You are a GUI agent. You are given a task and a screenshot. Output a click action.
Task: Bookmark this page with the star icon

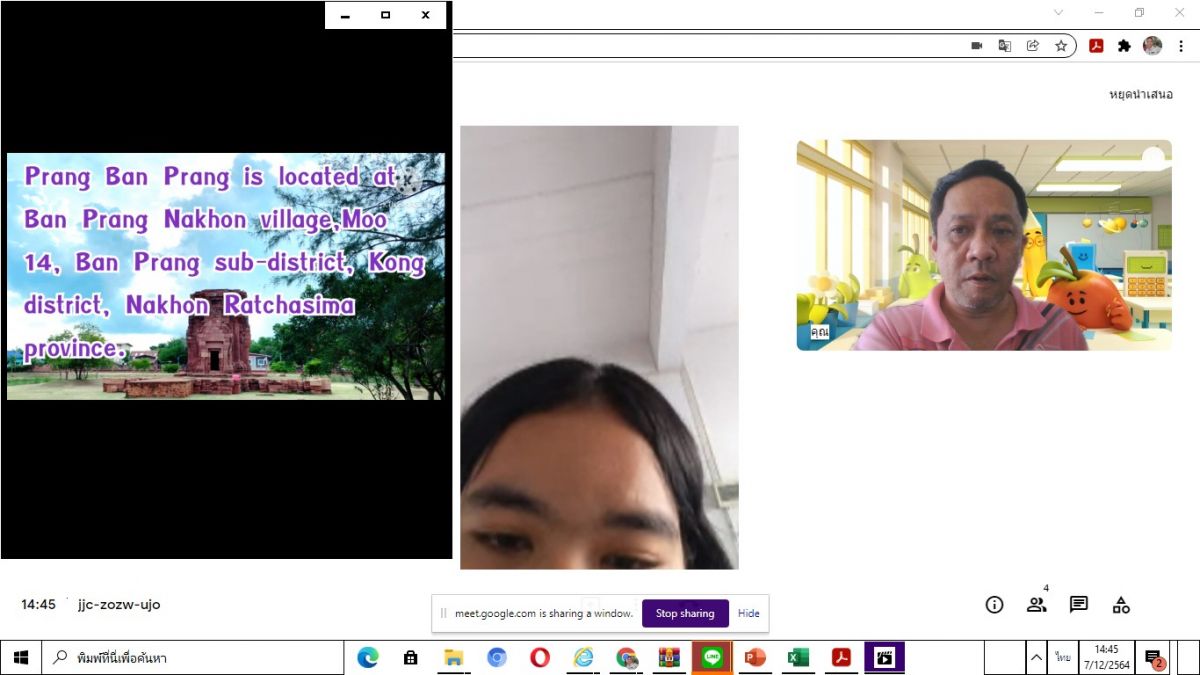point(1061,46)
